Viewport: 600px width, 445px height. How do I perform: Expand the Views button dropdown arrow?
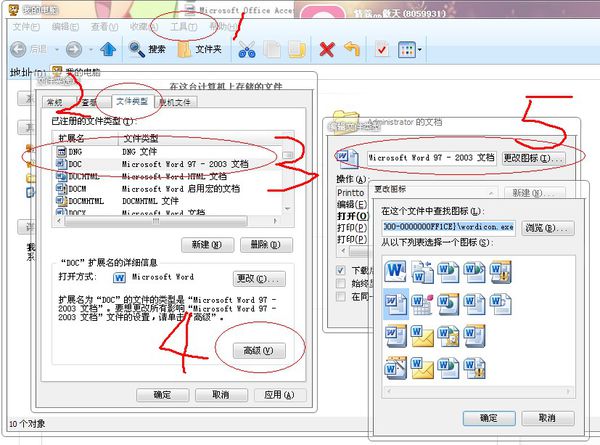coord(420,50)
